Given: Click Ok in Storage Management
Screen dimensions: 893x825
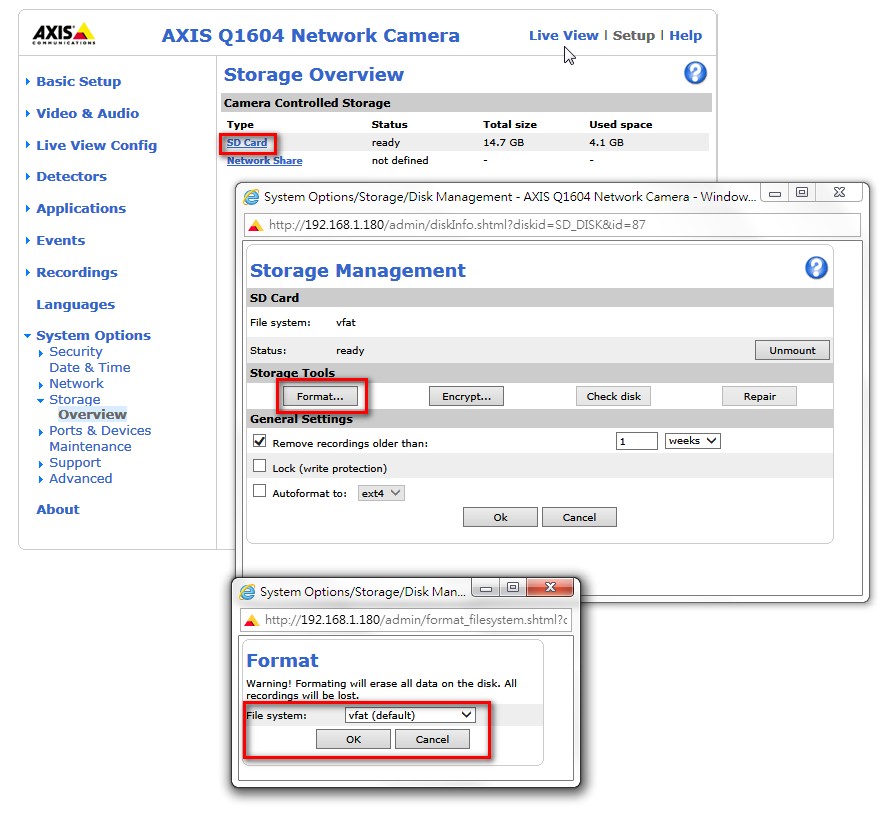Looking at the screenshot, I should click(500, 517).
